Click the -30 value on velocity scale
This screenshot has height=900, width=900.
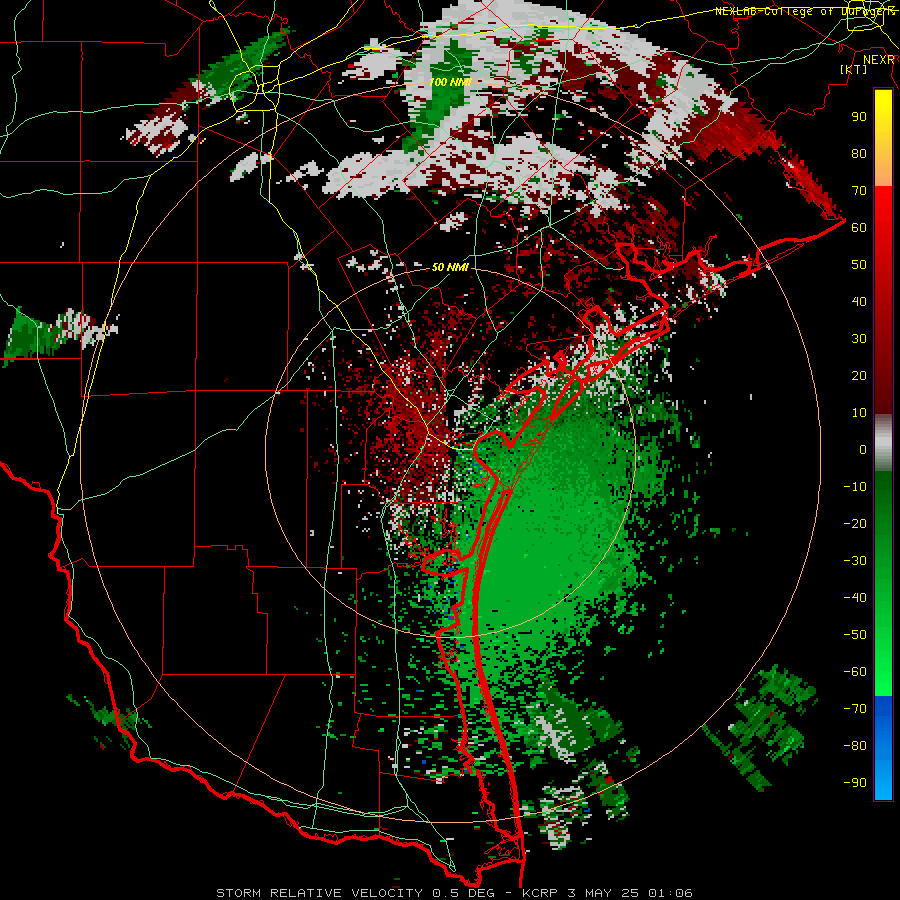(855, 561)
